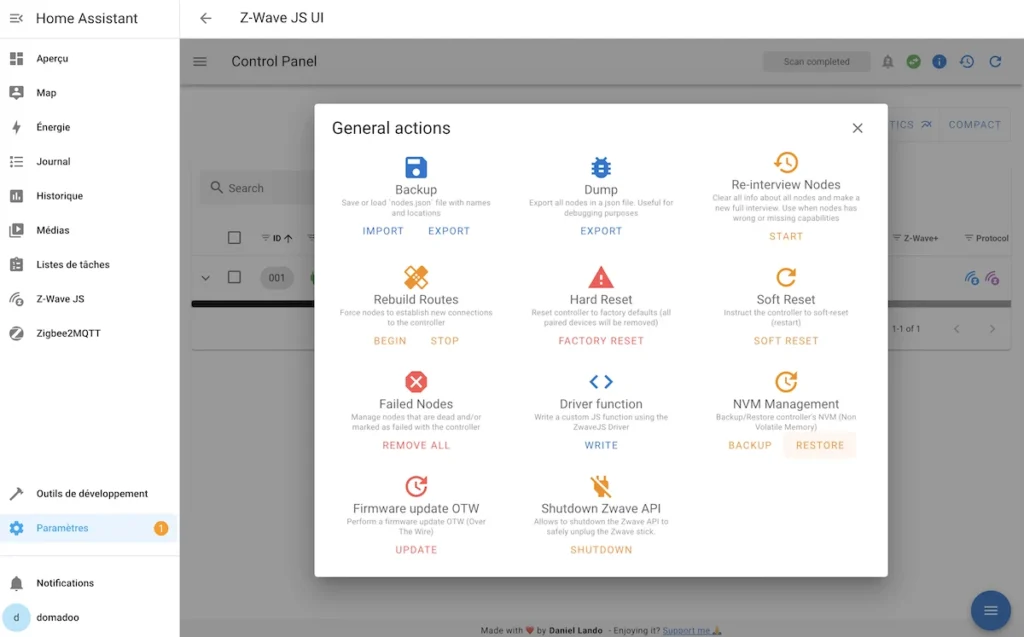The height and width of the screenshot is (637, 1024).
Task: Open the domadoo user profile
Action: coord(89,617)
